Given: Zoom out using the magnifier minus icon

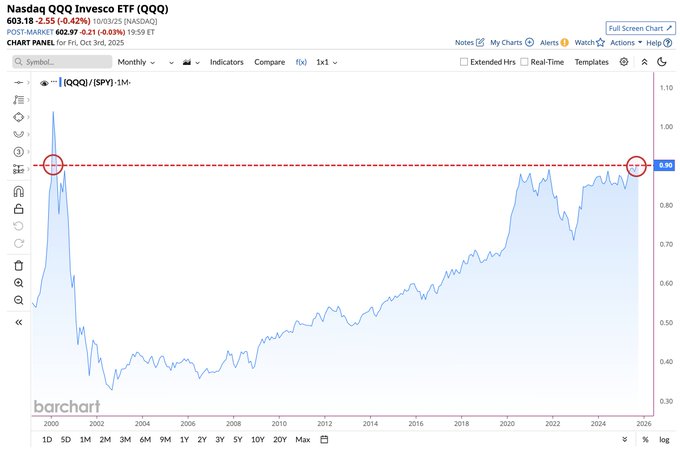Looking at the screenshot, I should click(x=19, y=300).
